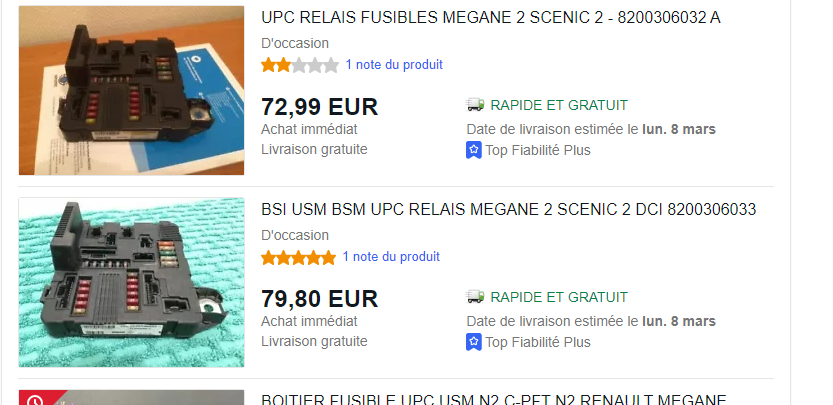Click the 'RAPIDE ET GRATUIT' label in the second listing

tap(559, 297)
